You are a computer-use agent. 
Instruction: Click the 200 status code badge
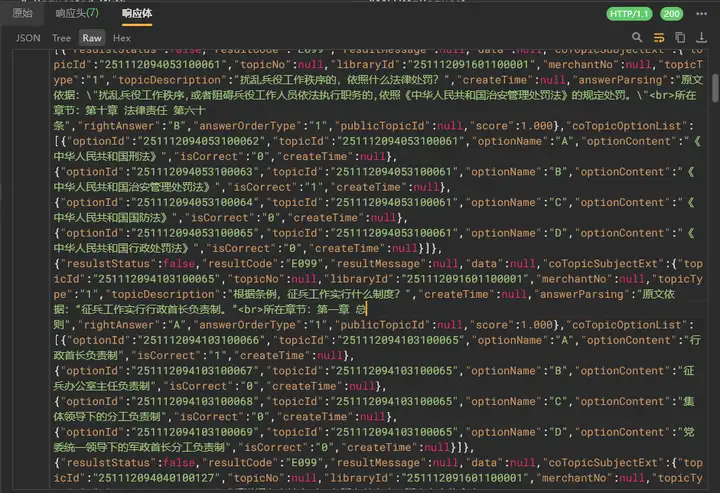[671, 14]
